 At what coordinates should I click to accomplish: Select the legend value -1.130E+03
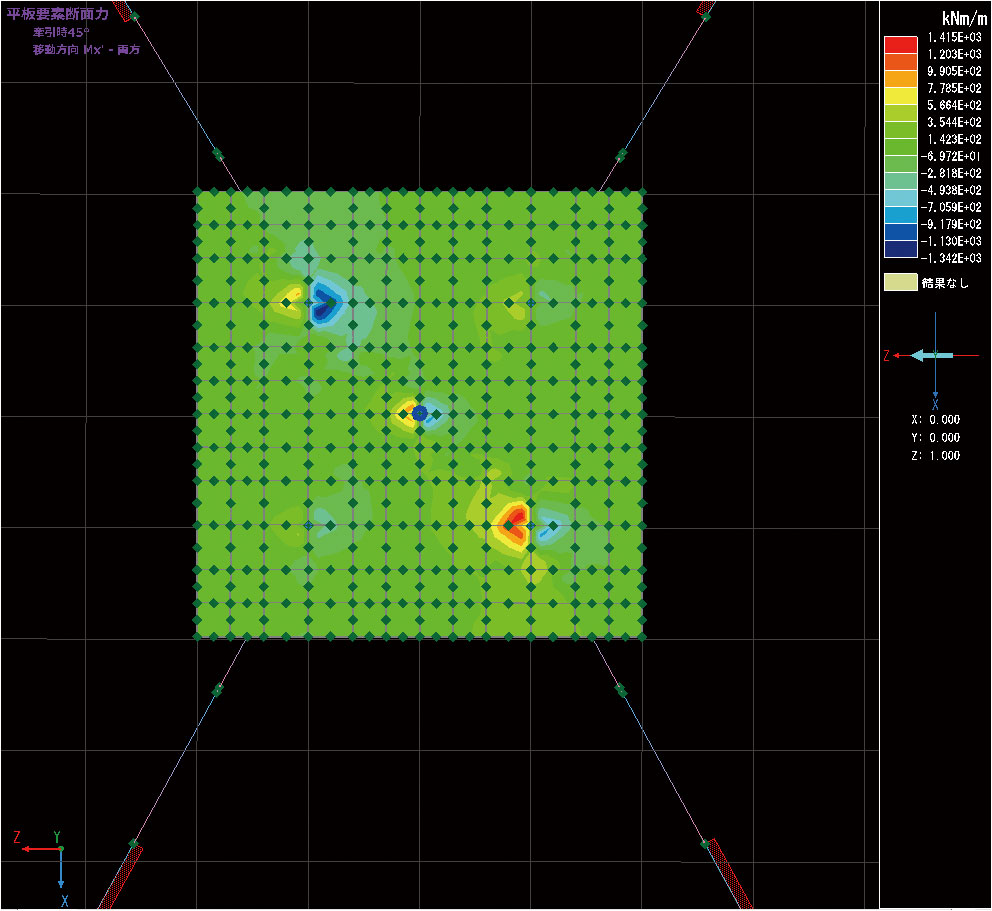tap(951, 241)
